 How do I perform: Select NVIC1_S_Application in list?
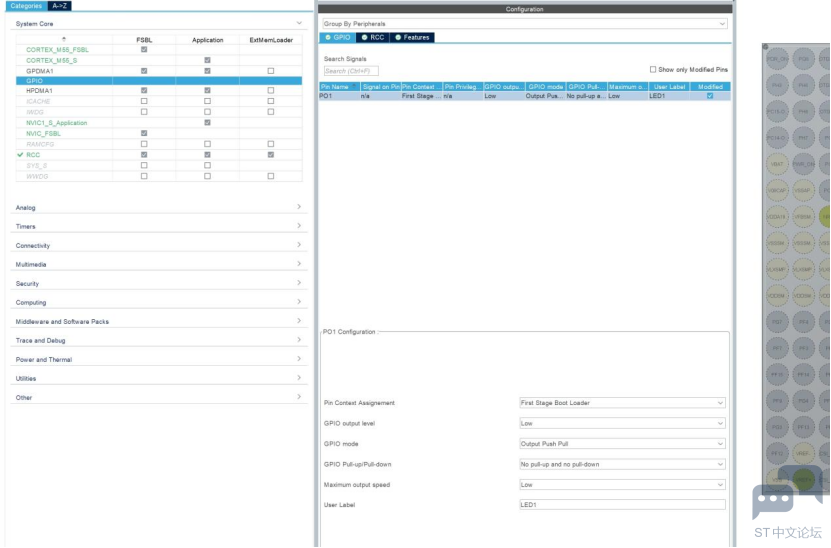point(57,123)
